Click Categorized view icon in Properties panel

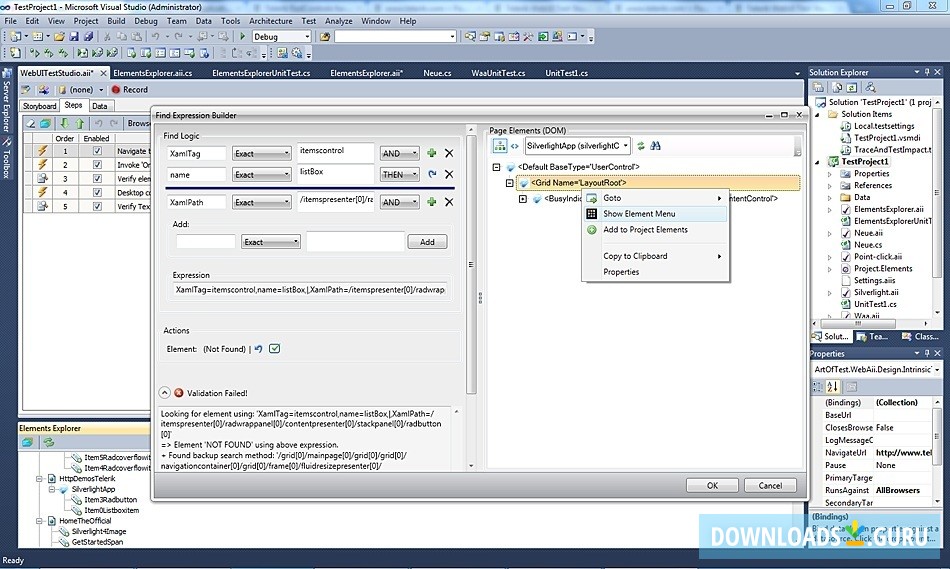coord(817,387)
